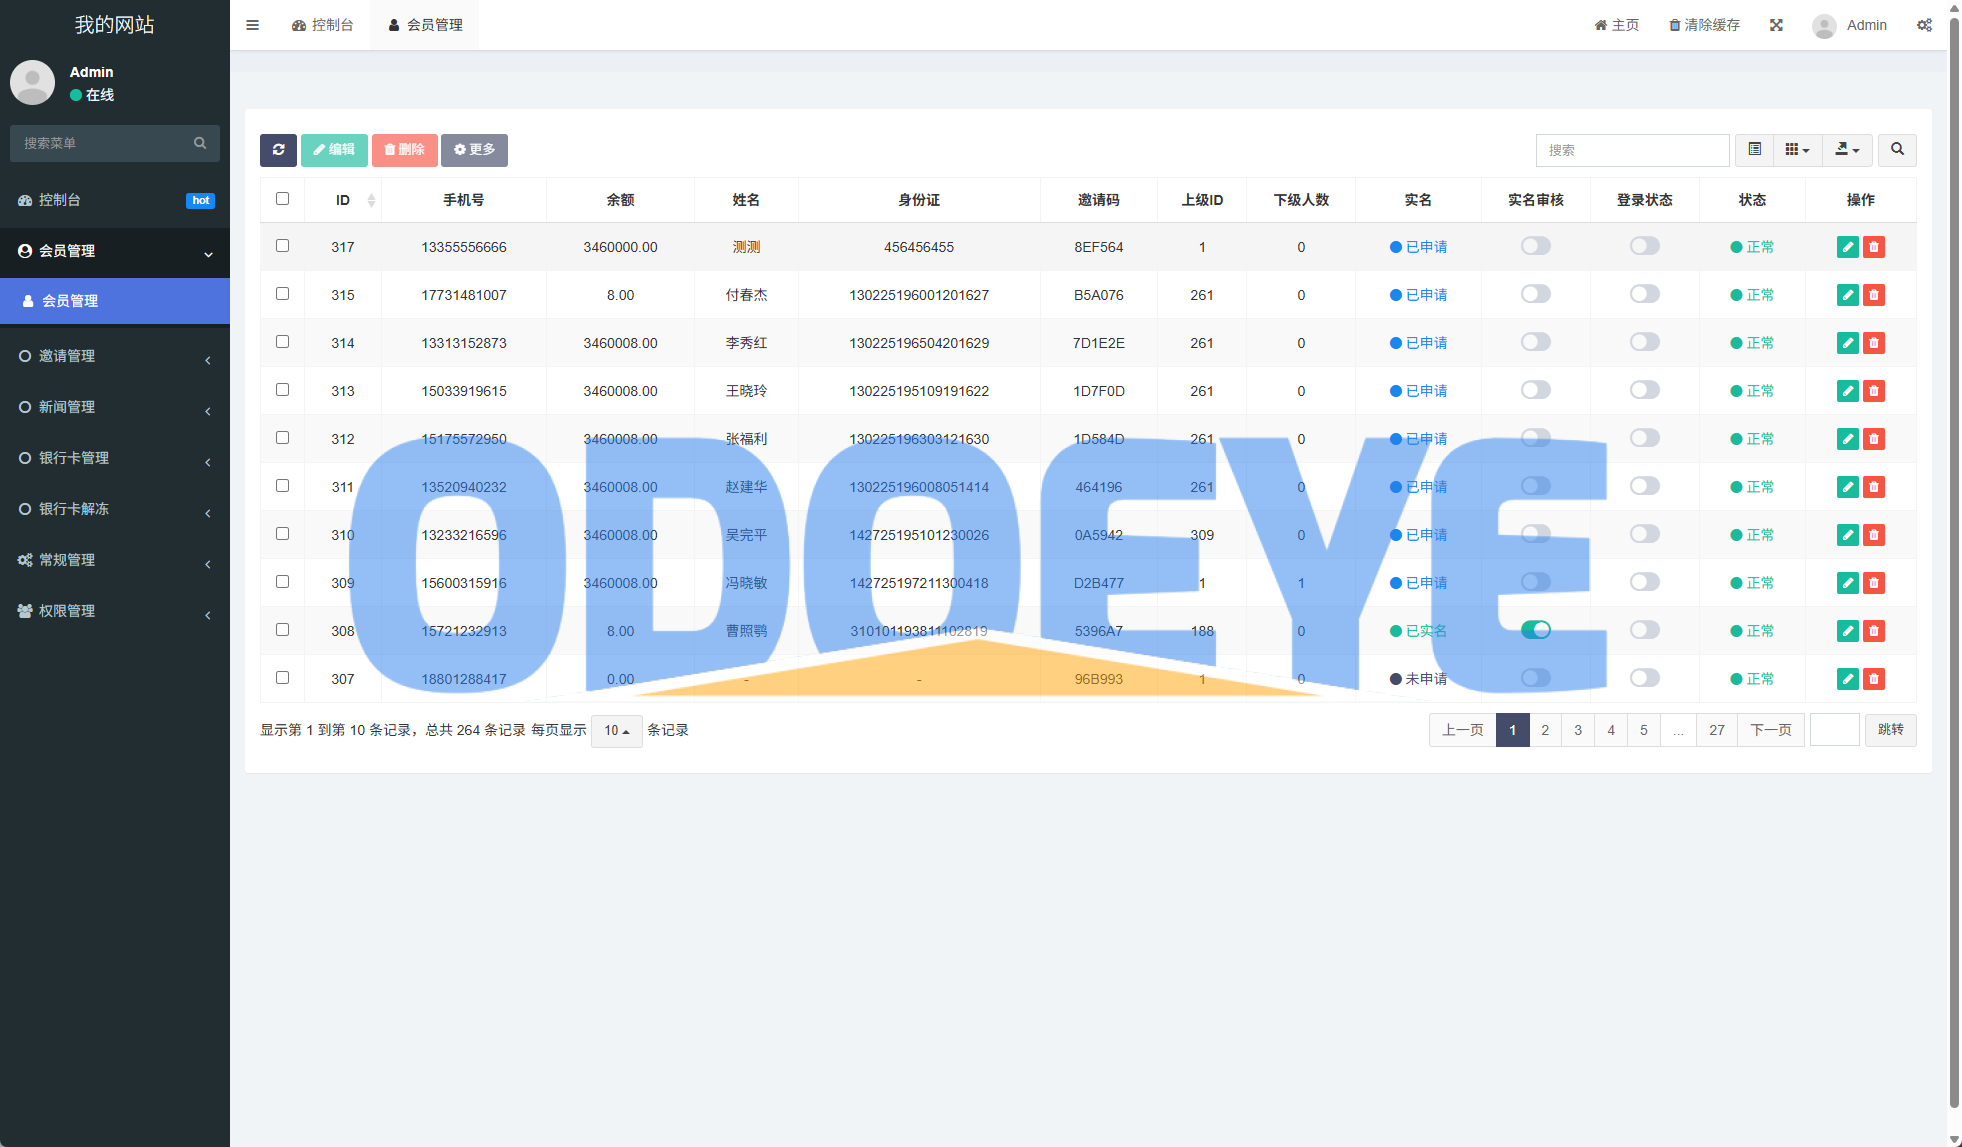Click the hamburger sidebar toggle icon

pos(252,25)
